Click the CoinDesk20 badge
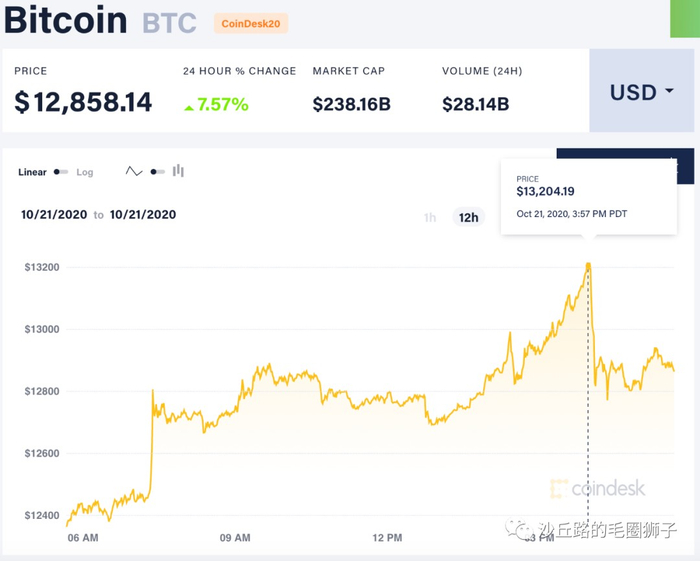Screen dimensions: 700x561 [251, 24]
